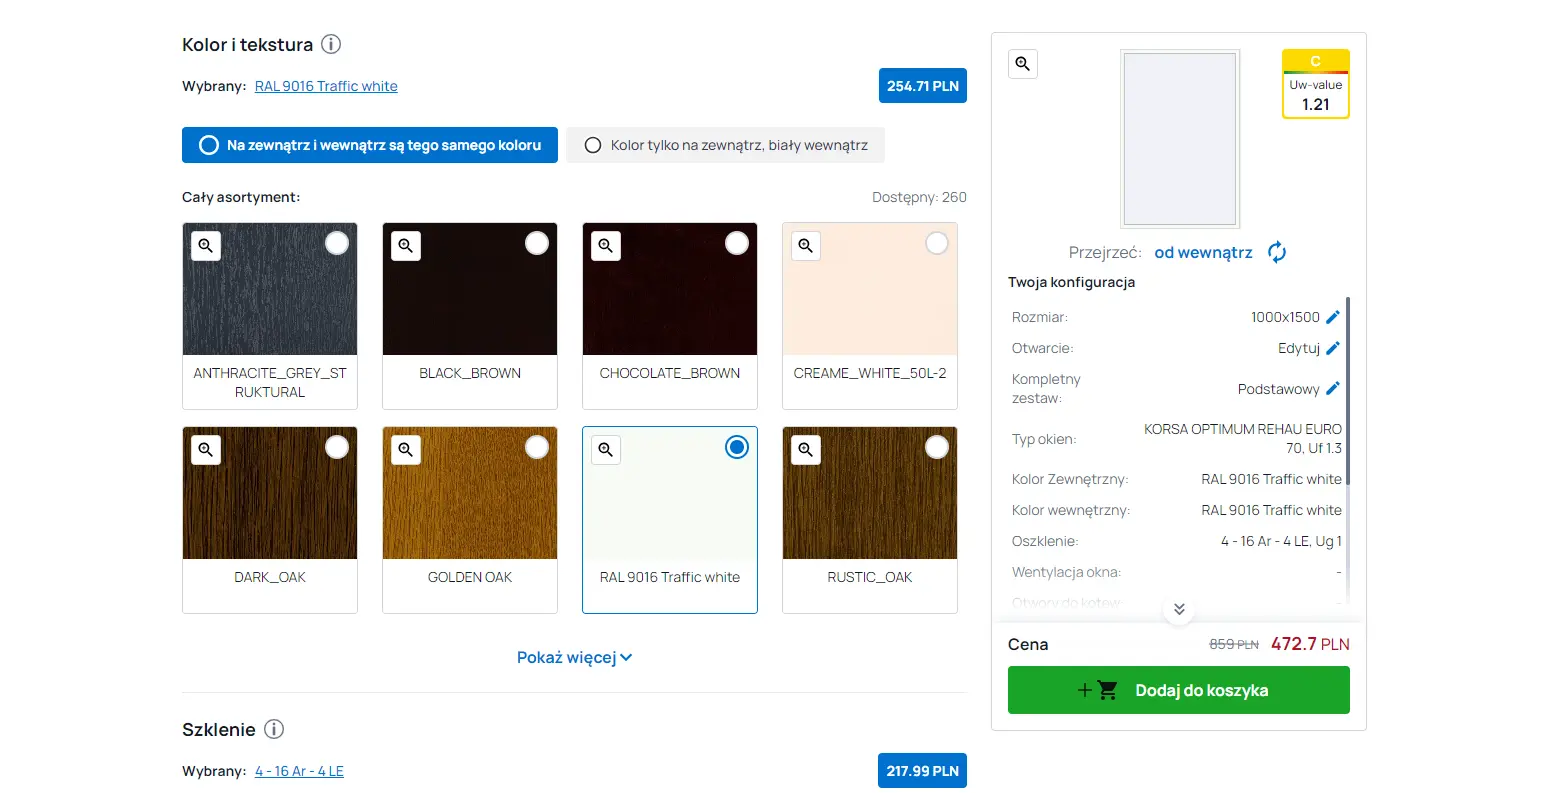Expand colors with Pokaż więcej
The width and height of the screenshot is (1549, 793).
click(574, 657)
